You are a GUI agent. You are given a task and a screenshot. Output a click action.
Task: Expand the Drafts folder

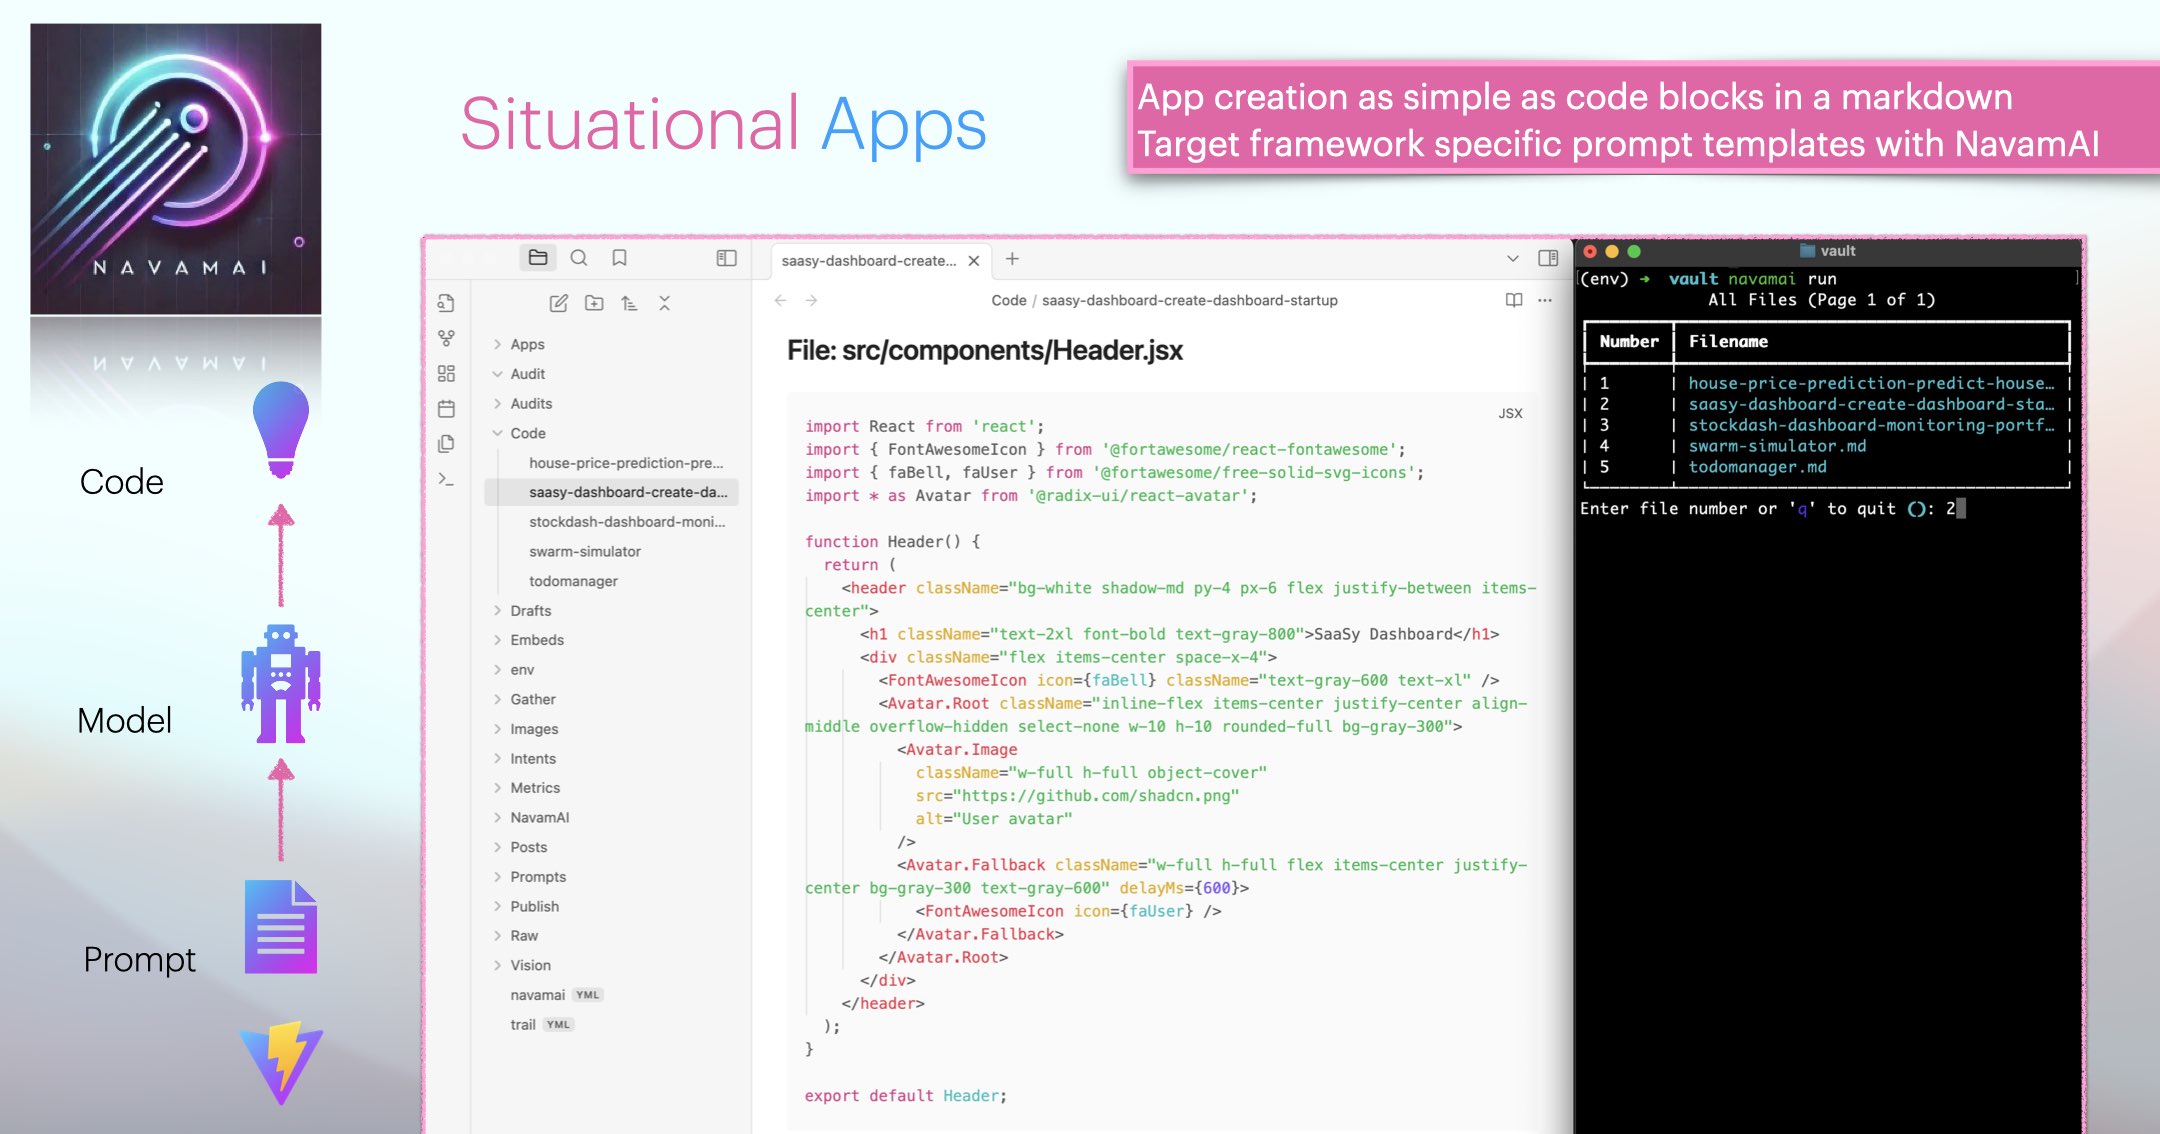(x=530, y=611)
